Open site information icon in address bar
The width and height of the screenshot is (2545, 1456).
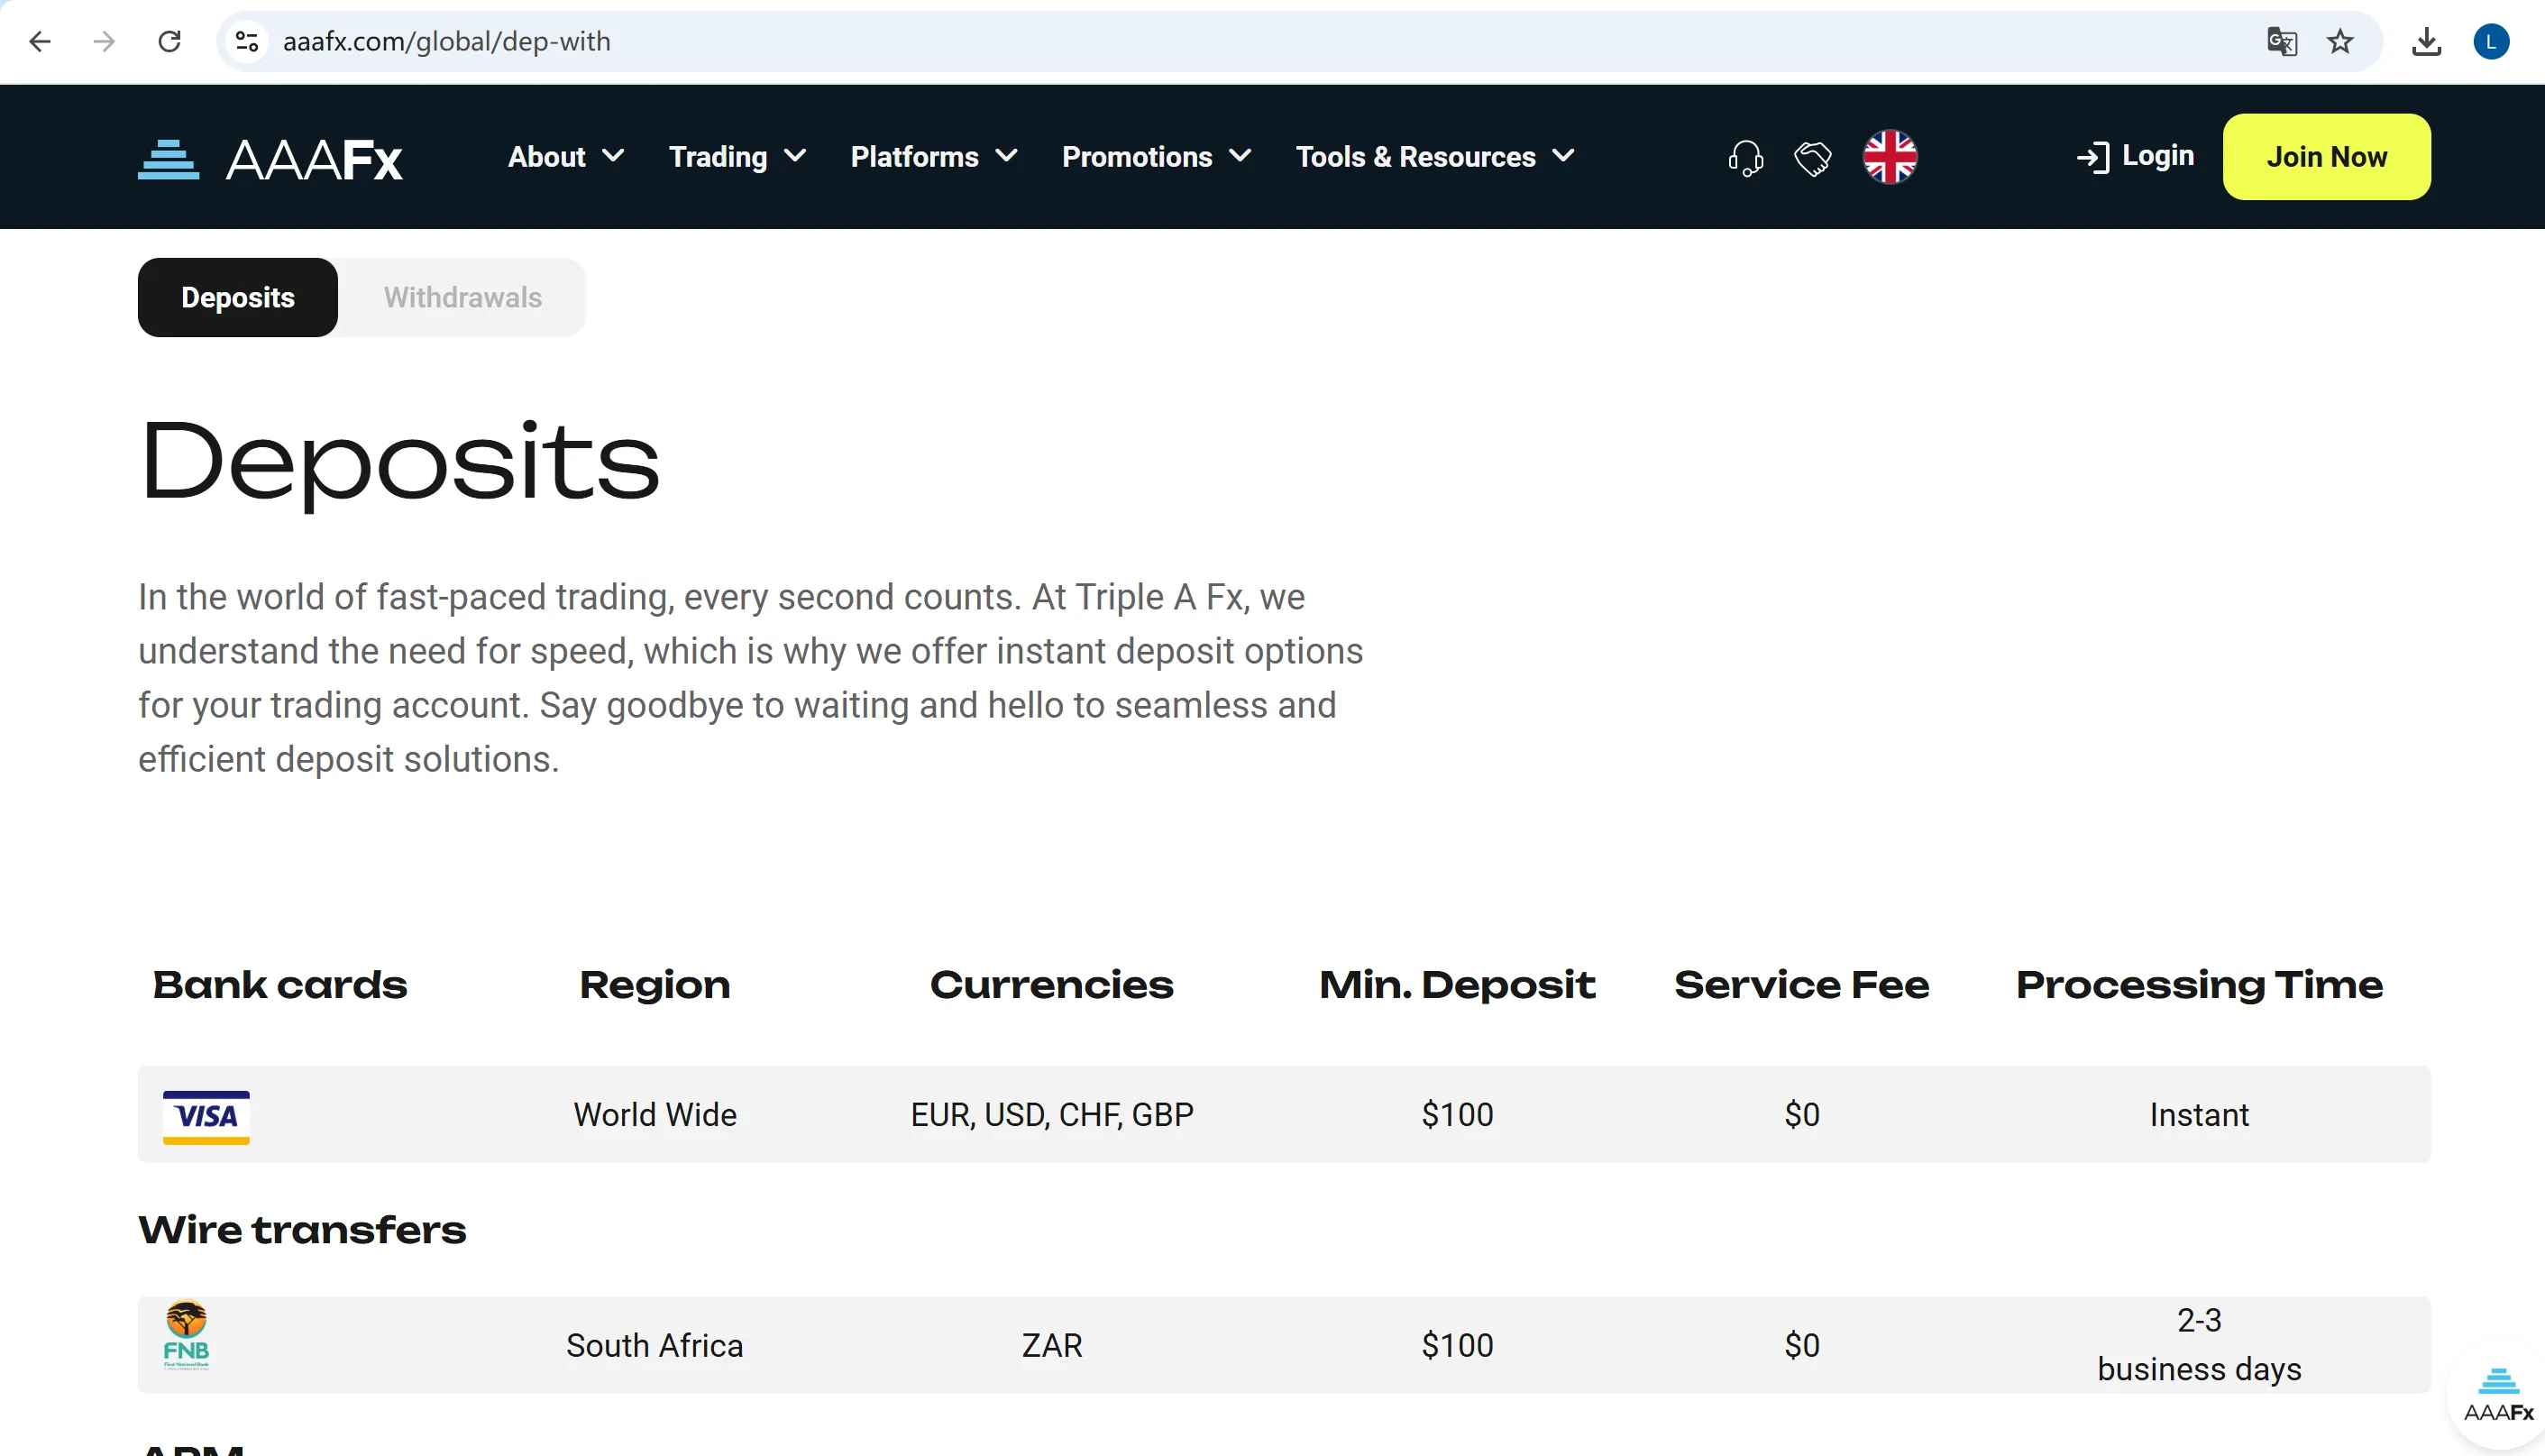point(247,41)
